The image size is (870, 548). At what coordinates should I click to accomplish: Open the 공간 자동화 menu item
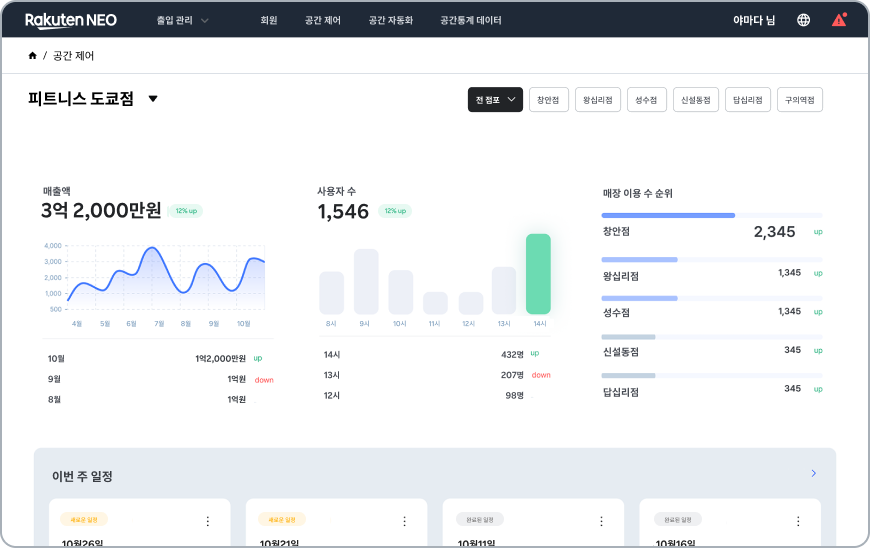point(390,20)
